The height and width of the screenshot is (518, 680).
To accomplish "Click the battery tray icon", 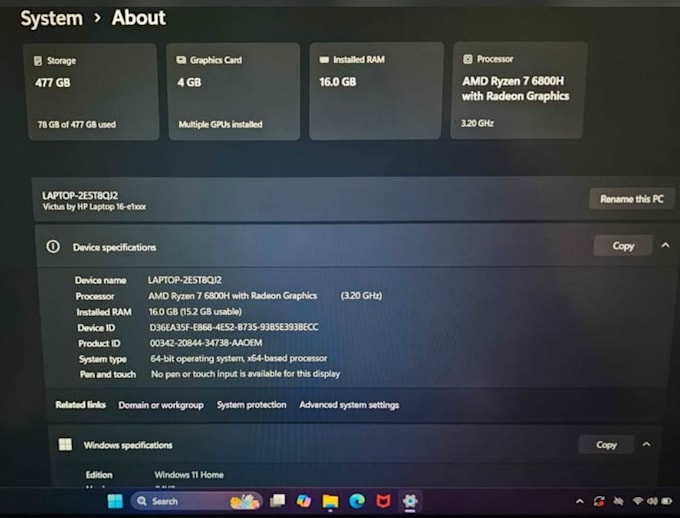I will point(667,501).
